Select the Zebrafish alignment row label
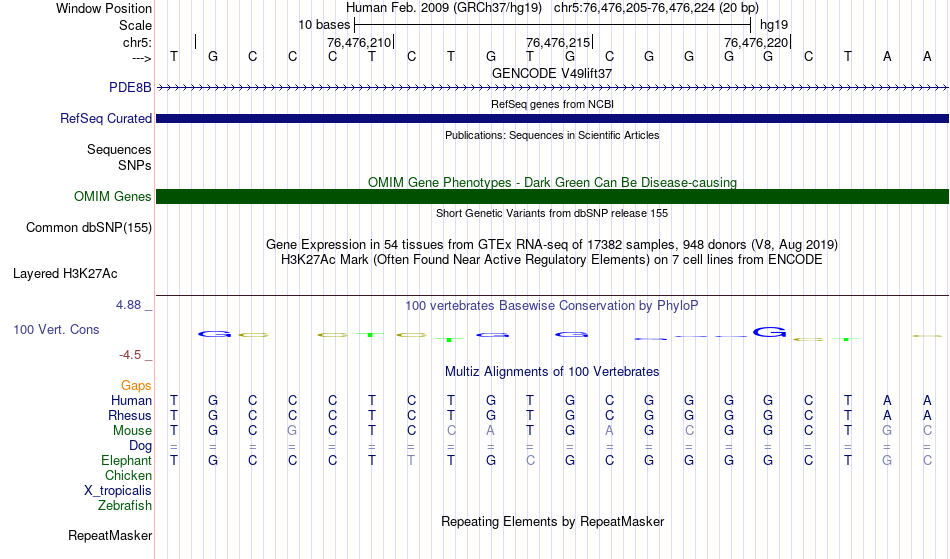950x559 pixels. (125, 505)
